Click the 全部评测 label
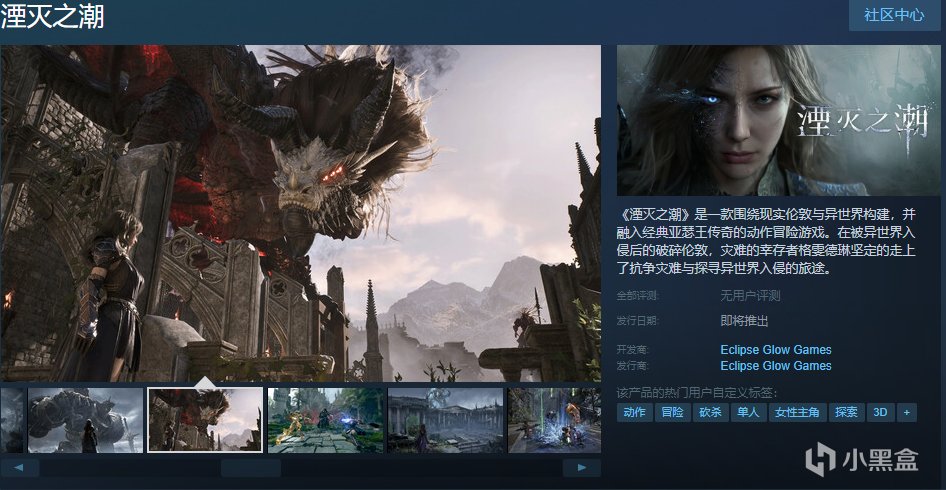This screenshot has height=490, width=946. click(638, 296)
